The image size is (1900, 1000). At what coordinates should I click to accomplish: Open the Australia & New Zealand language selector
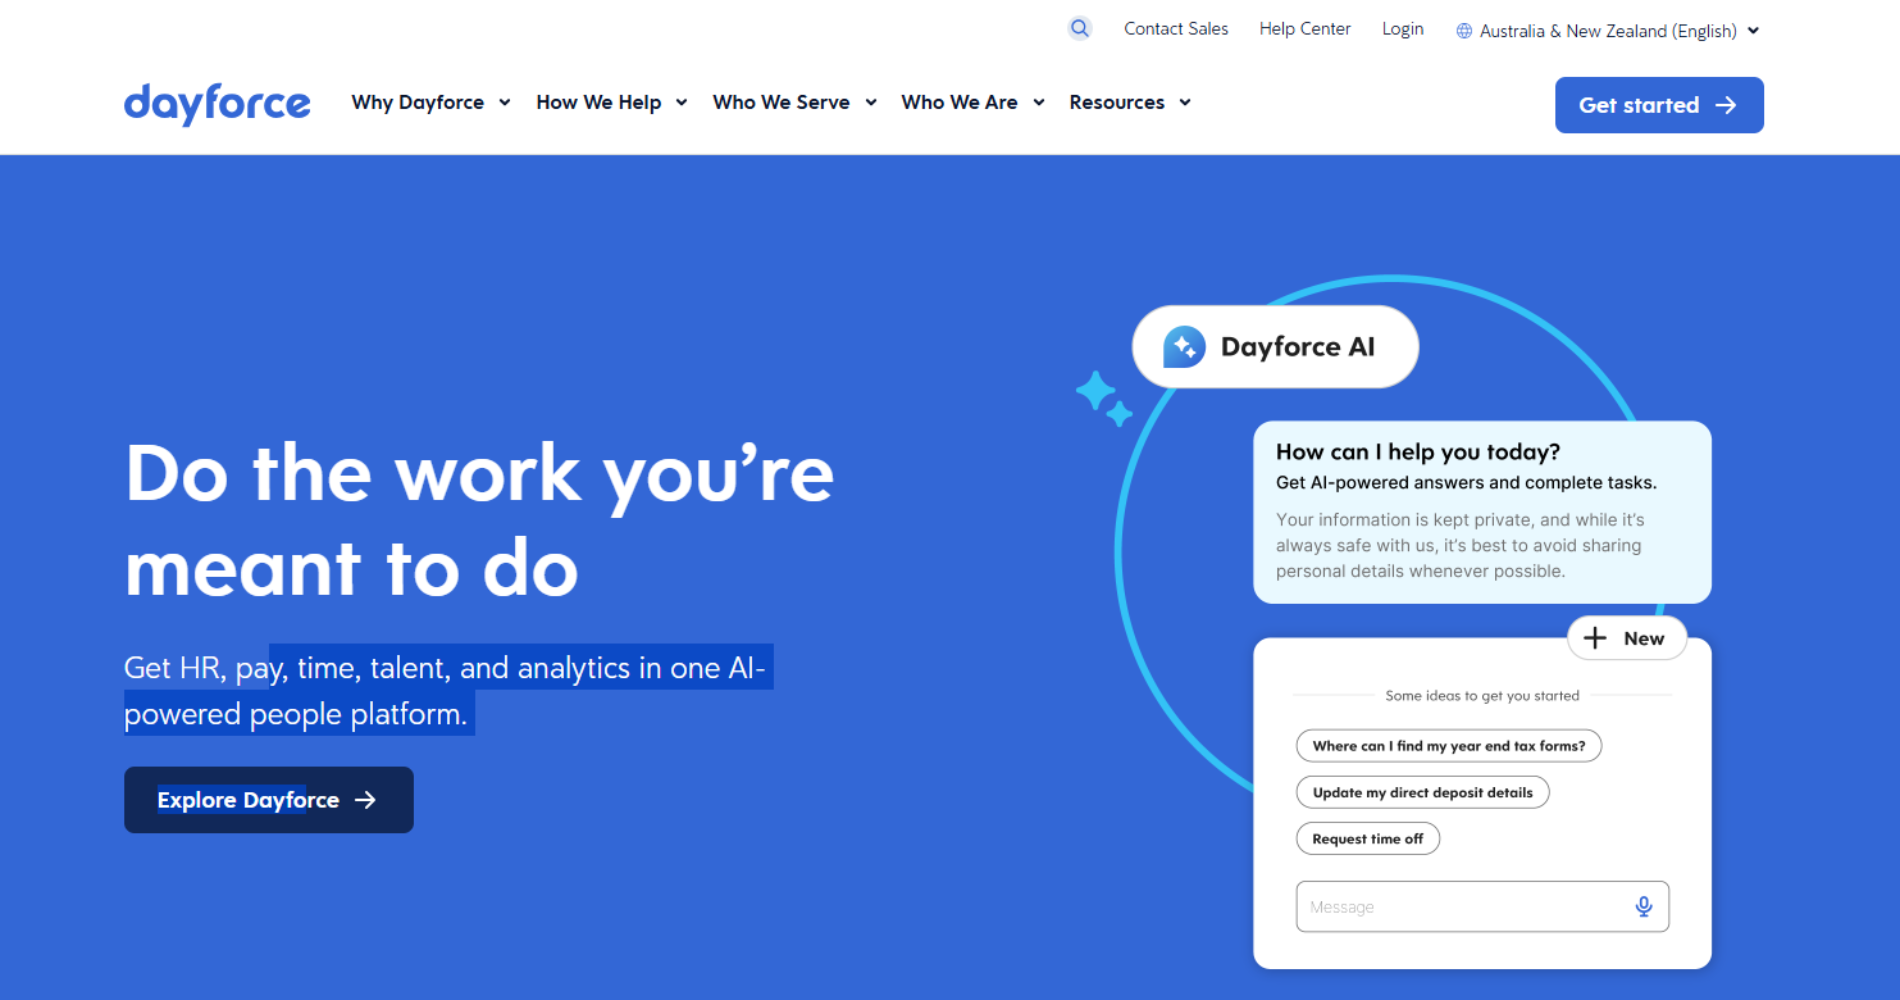tap(1608, 30)
